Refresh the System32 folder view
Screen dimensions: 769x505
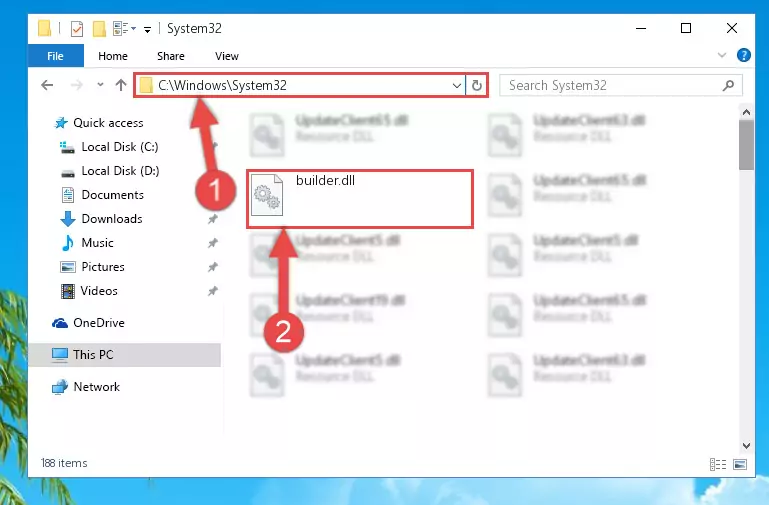tap(477, 86)
